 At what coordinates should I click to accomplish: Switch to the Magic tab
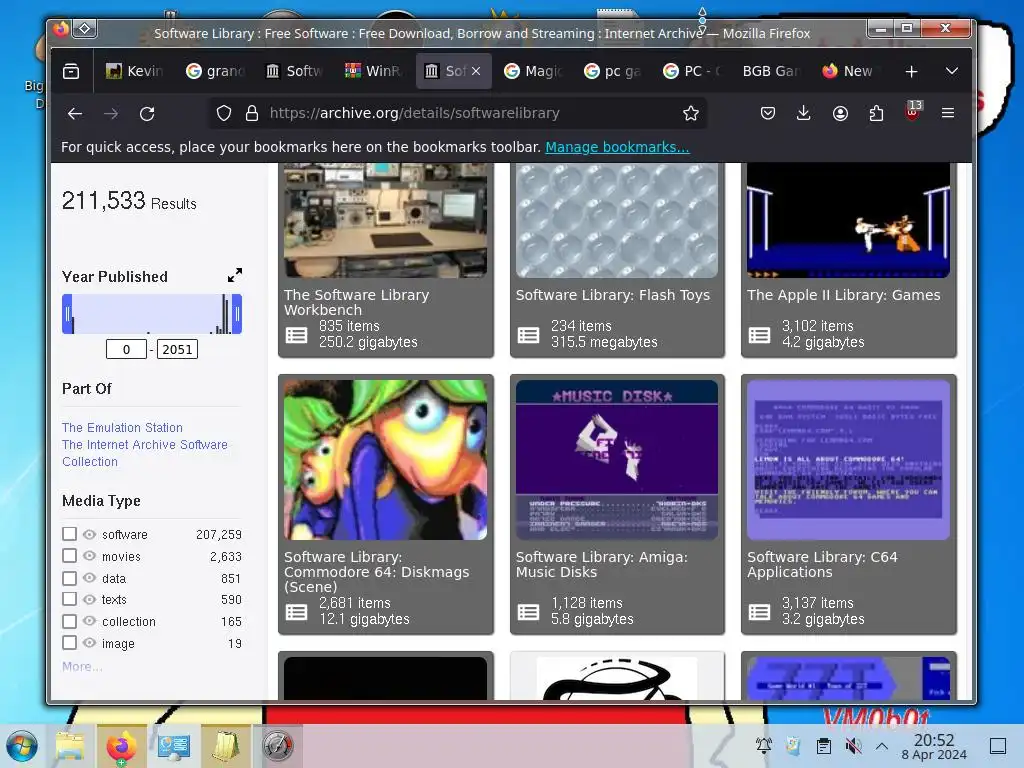(x=533, y=71)
